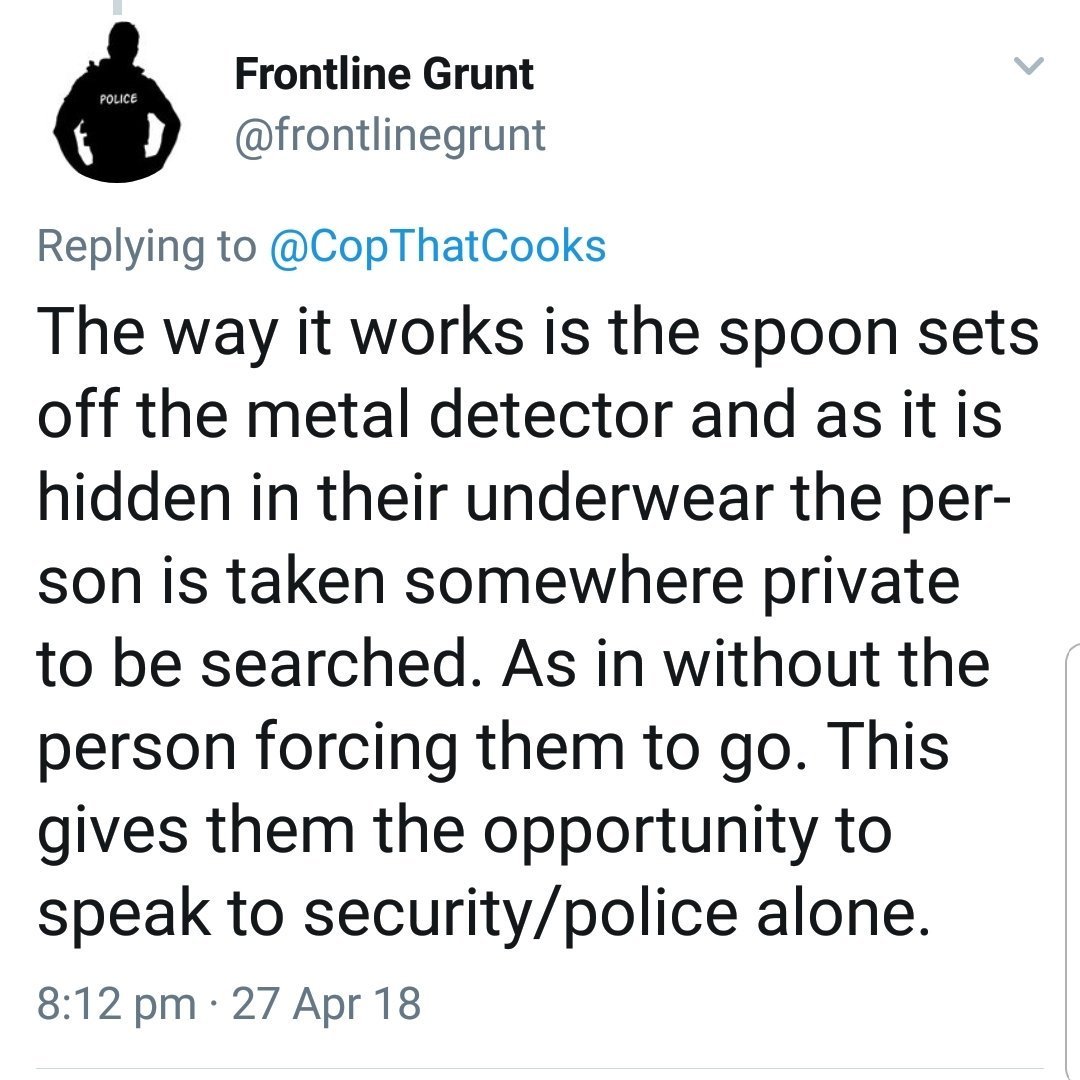Click the word 'forcing' in the tweet
Image resolution: width=1080 pixels, height=1080 pixels.
pos(400,747)
